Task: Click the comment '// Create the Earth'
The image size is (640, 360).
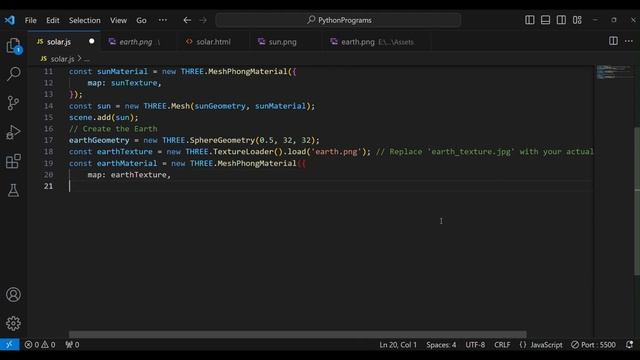Action: tap(113, 129)
